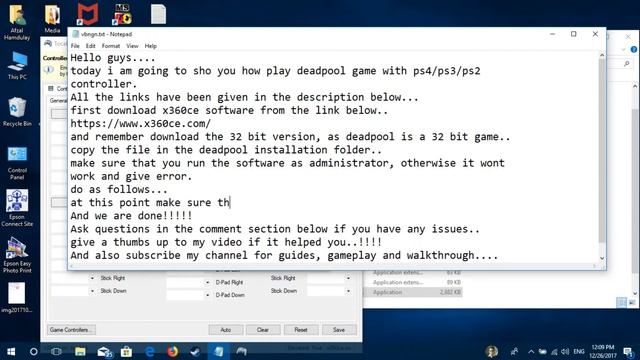This screenshot has width=640, height=360.
Task: Click the D-Pad Down input field
Action: [185, 295]
